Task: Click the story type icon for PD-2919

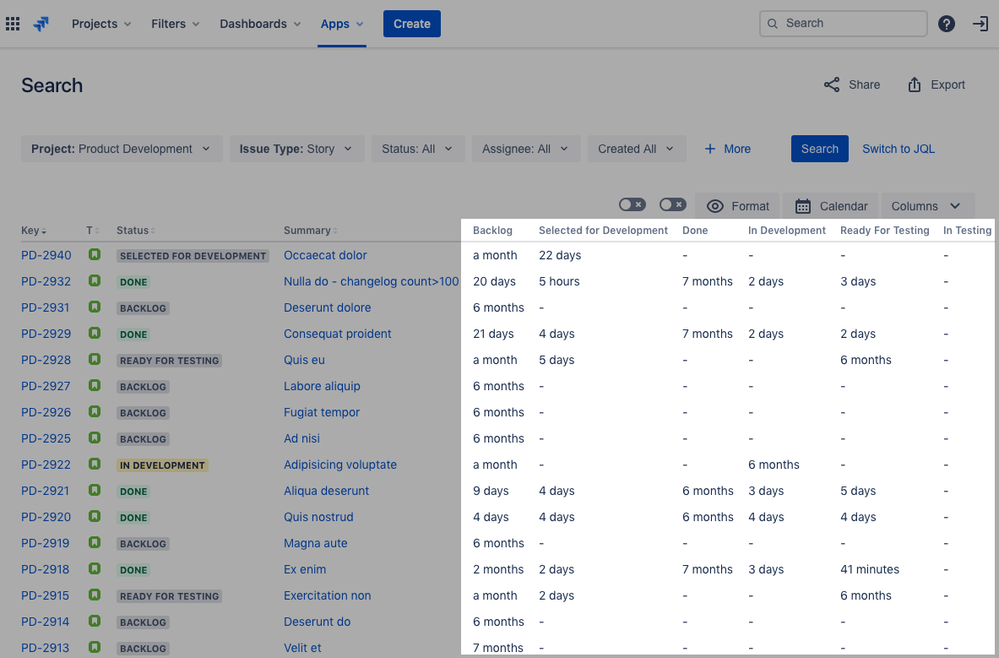Action: click(x=94, y=543)
